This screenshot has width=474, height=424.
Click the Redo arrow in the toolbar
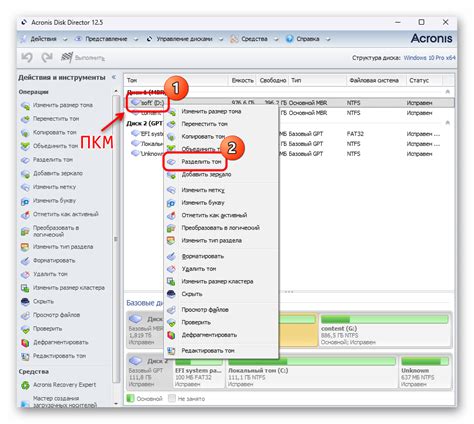[x=47, y=57]
